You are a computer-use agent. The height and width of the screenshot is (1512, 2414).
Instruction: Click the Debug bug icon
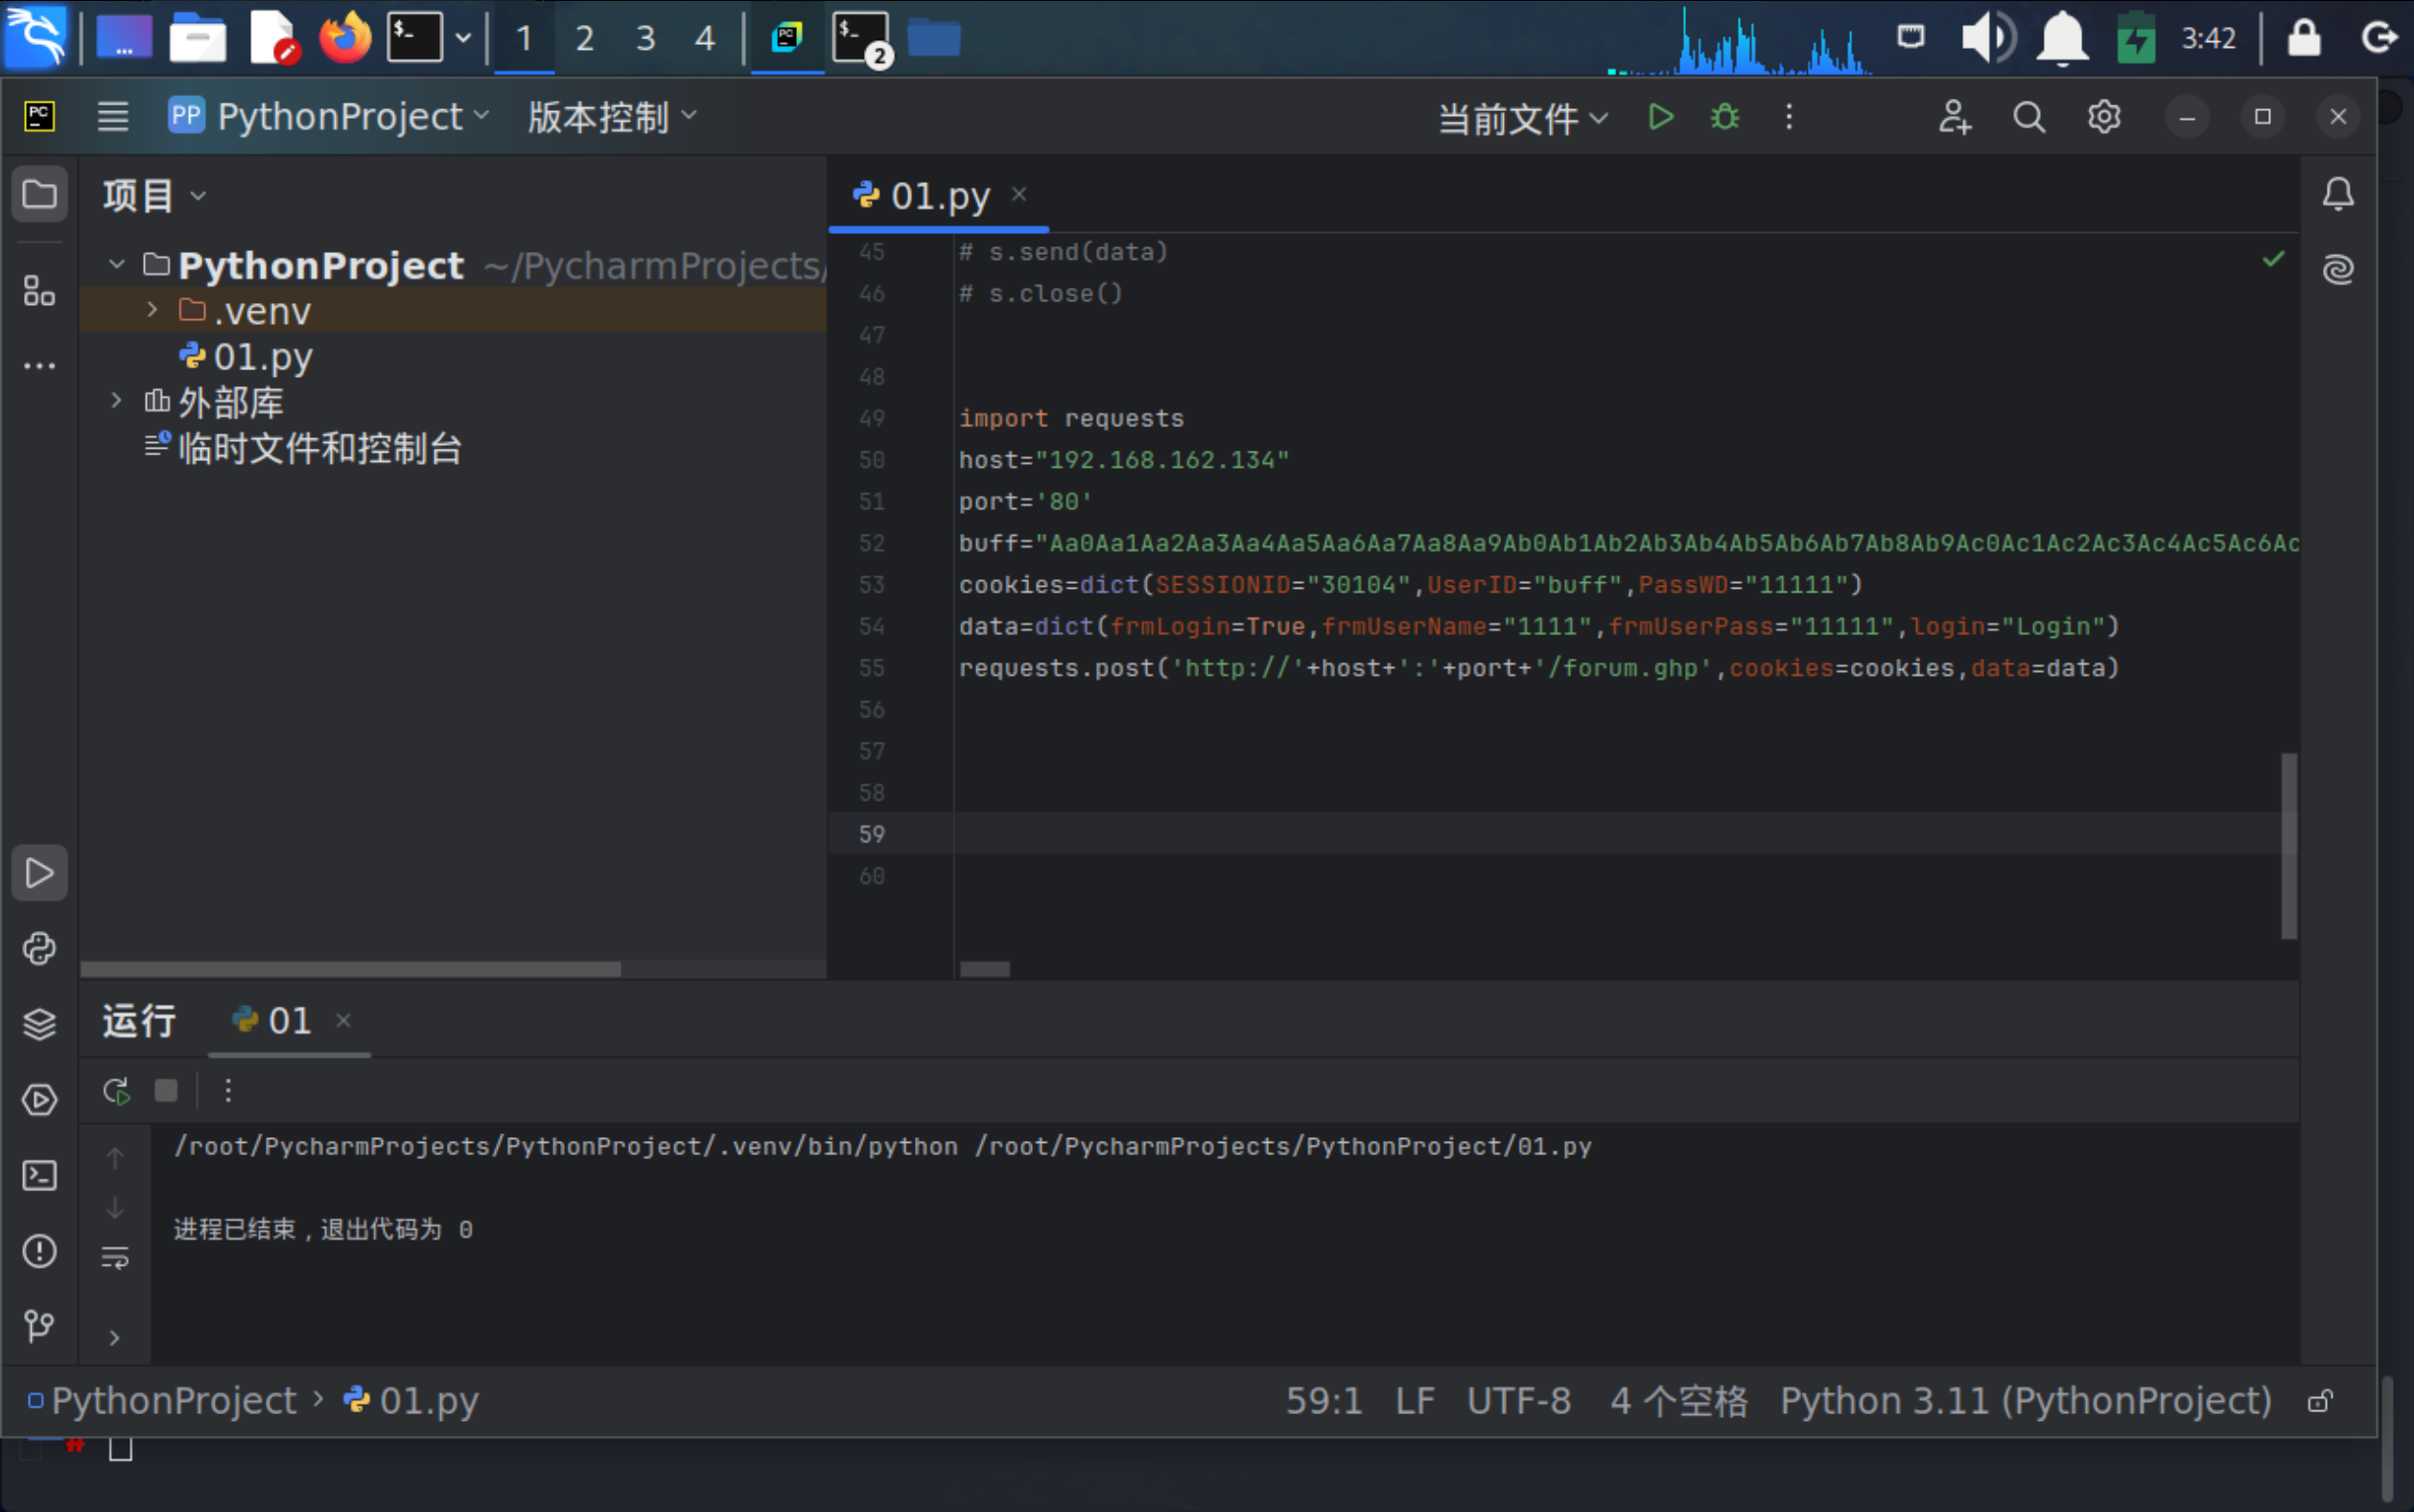pyautogui.click(x=1725, y=117)
